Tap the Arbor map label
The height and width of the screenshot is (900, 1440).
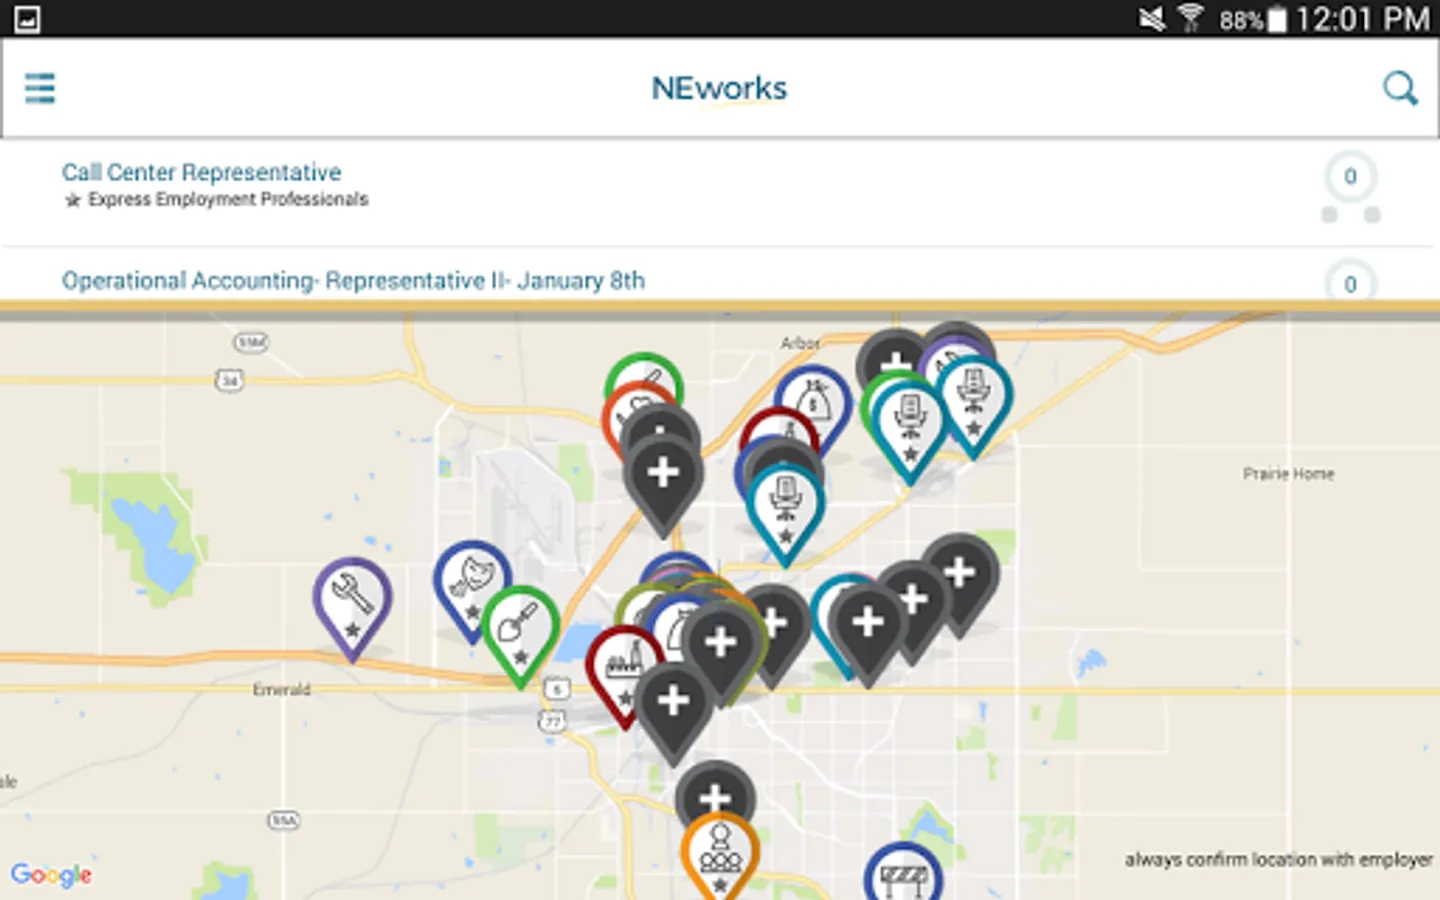click(800, 343)
